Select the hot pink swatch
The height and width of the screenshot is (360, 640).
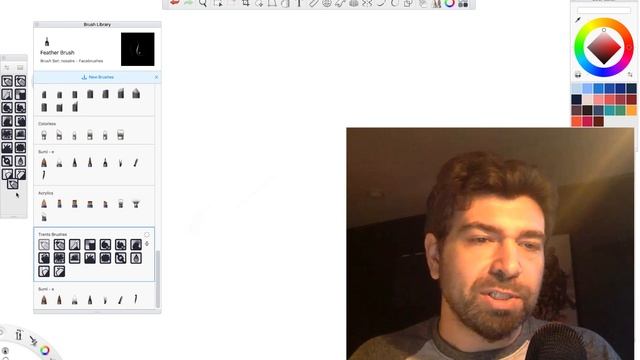587,121
